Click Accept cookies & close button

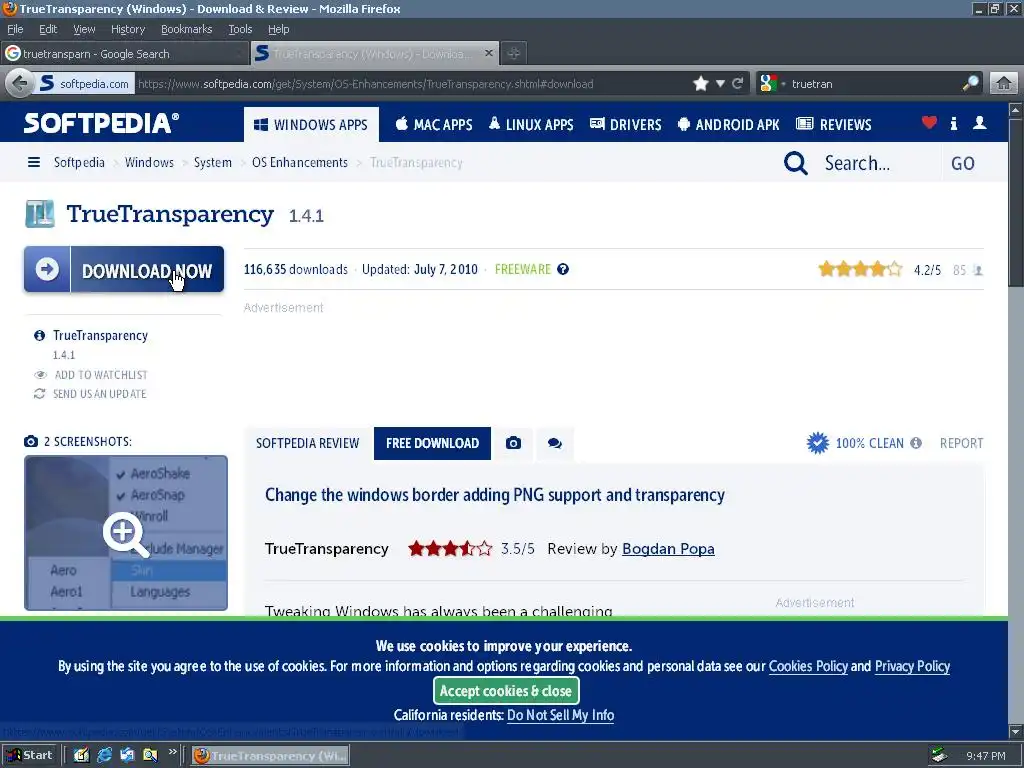pyautogui.click(x=505, y=691)
